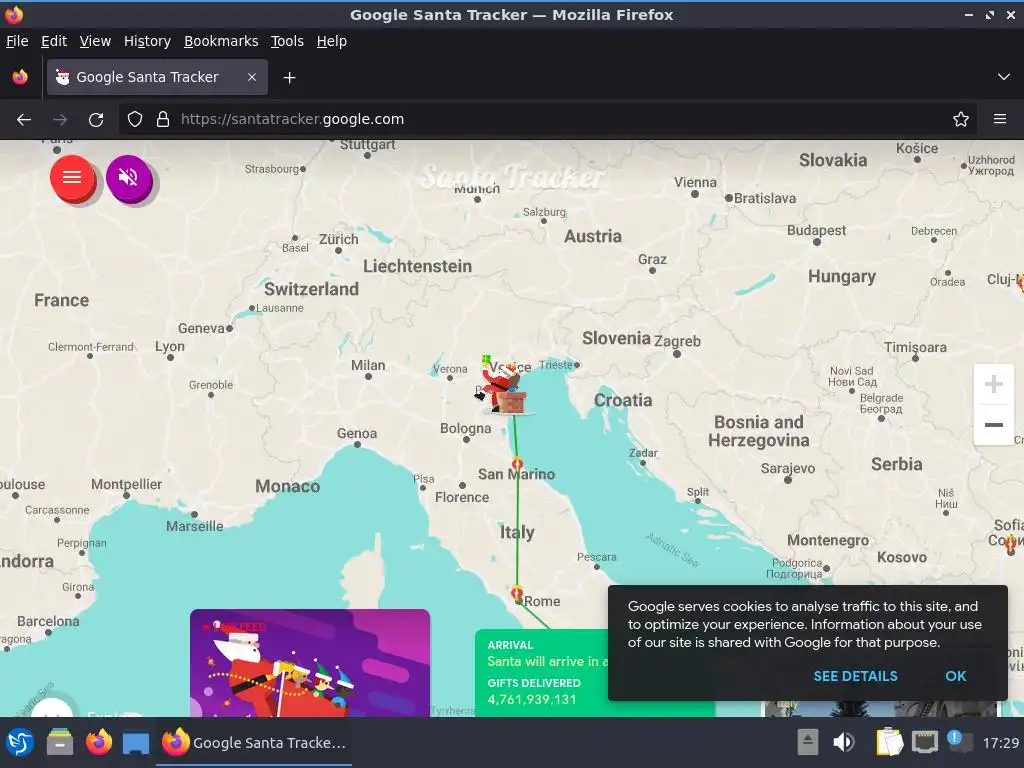Viewport: 1024px width, 768px height.
Task: Open the Tools menu
Action: pyautogui.click(x=287, y=41)
